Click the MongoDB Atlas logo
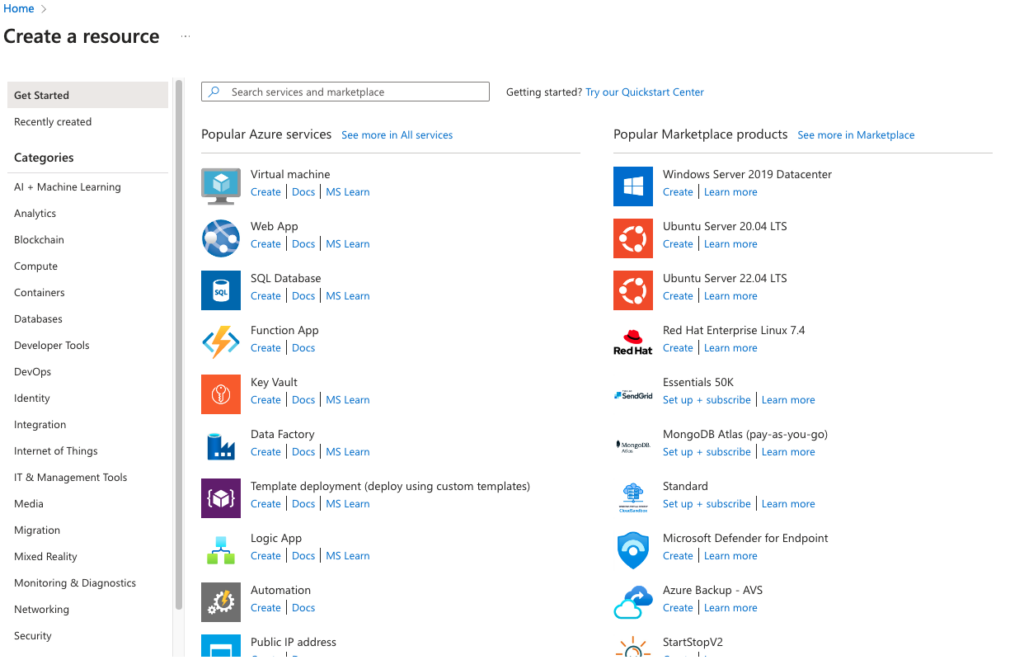Screen dimensions: 1024x660 click(633, 447)
